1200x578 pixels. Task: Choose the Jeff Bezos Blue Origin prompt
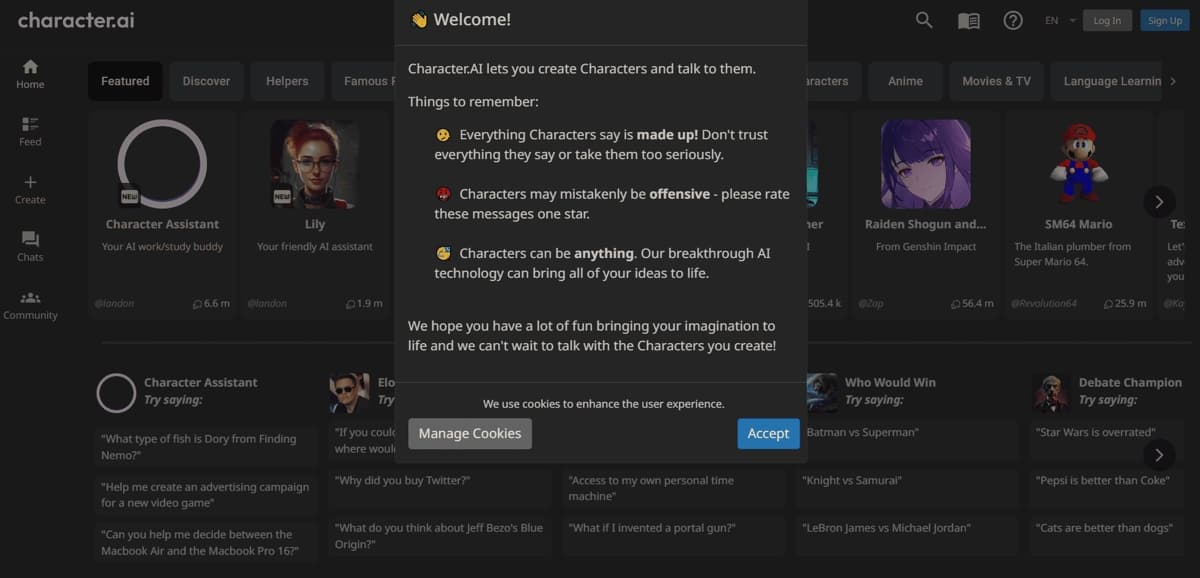(440, 535)
